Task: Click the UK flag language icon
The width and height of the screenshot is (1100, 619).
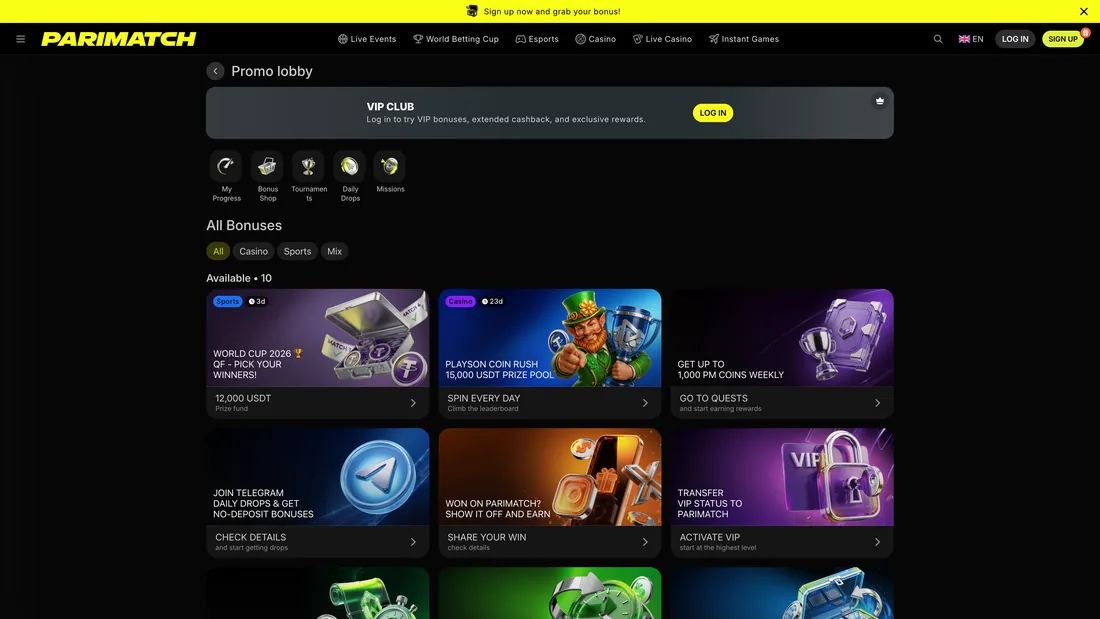Action: click(964, 39)
